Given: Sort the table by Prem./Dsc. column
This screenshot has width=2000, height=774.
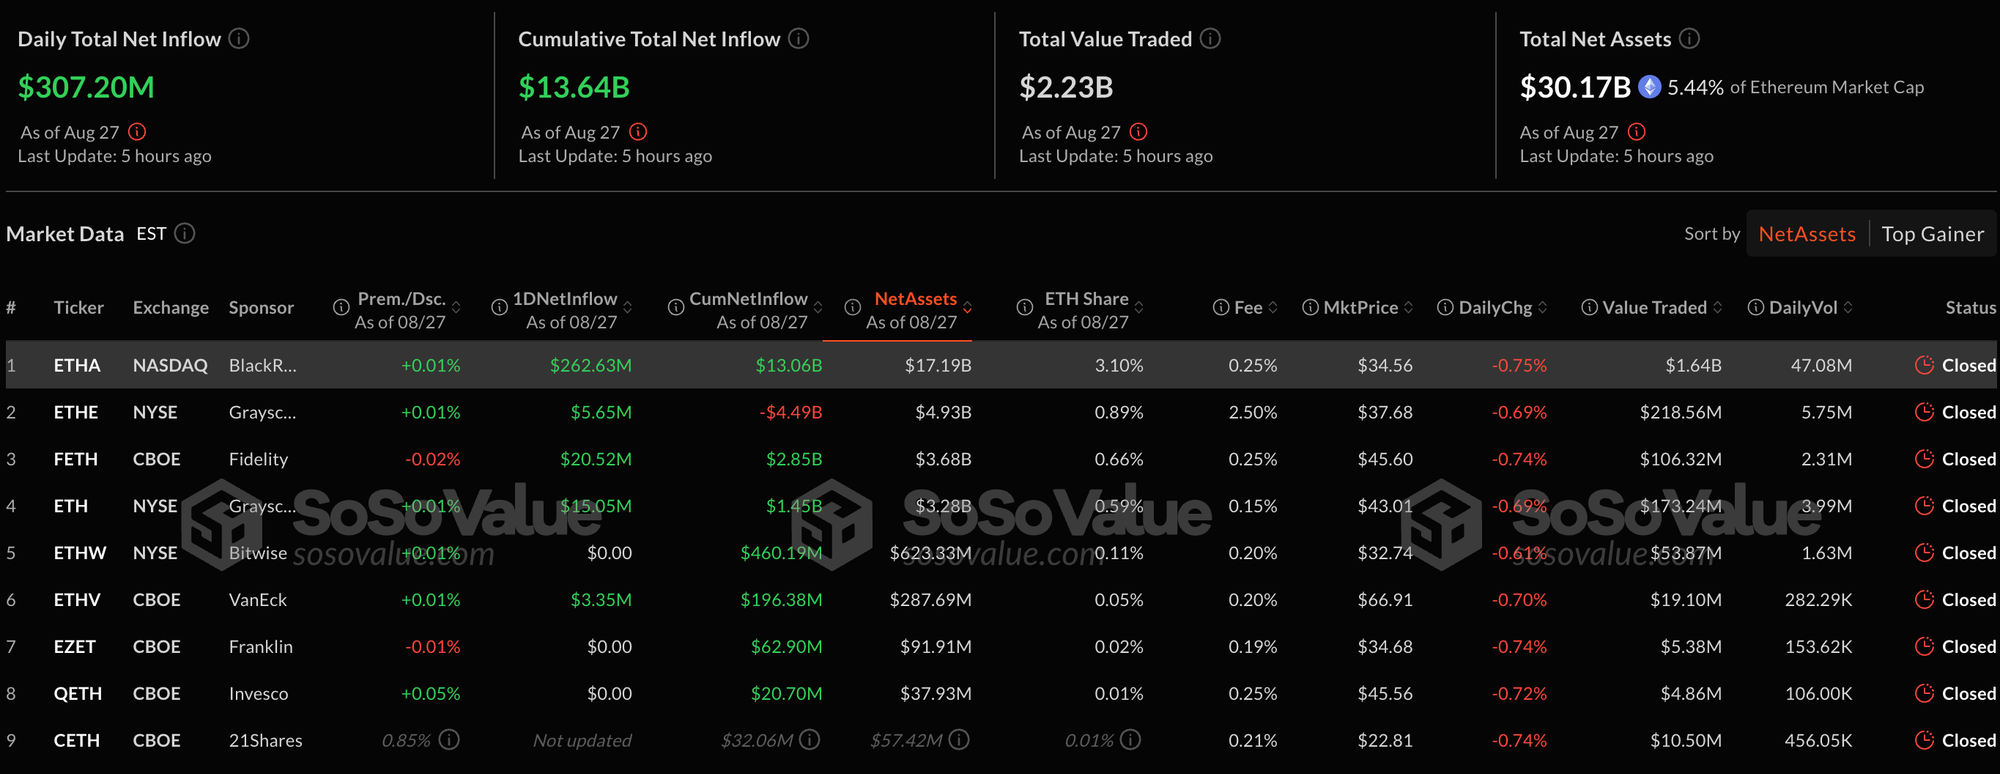Looking at the screenshot, I should click(x=456, y=307).
